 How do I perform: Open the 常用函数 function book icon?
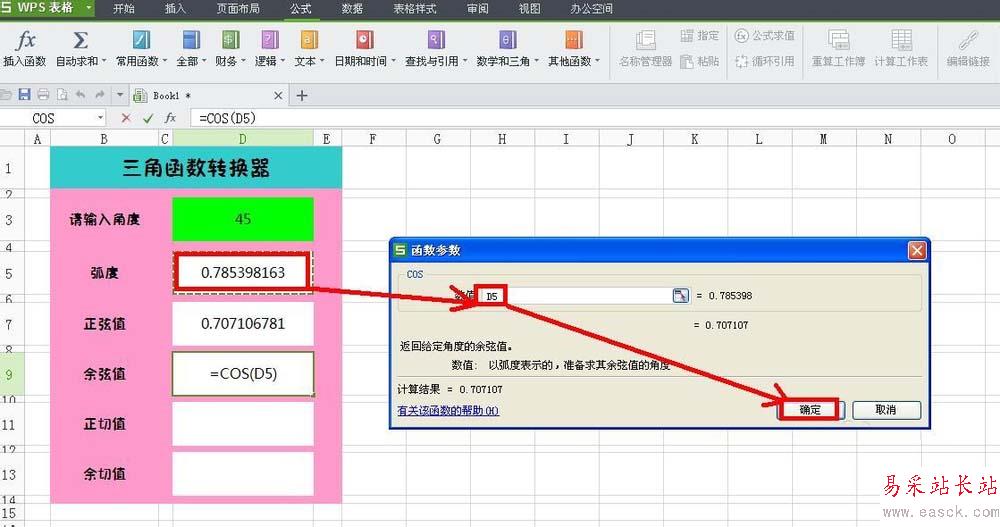point(141,40)
